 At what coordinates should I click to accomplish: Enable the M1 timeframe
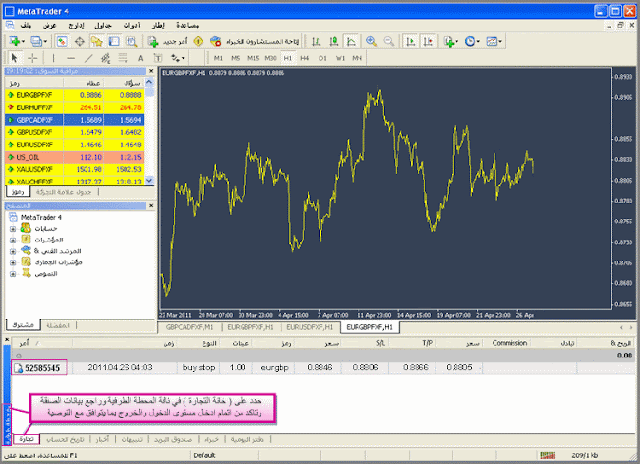click(218, 58)
